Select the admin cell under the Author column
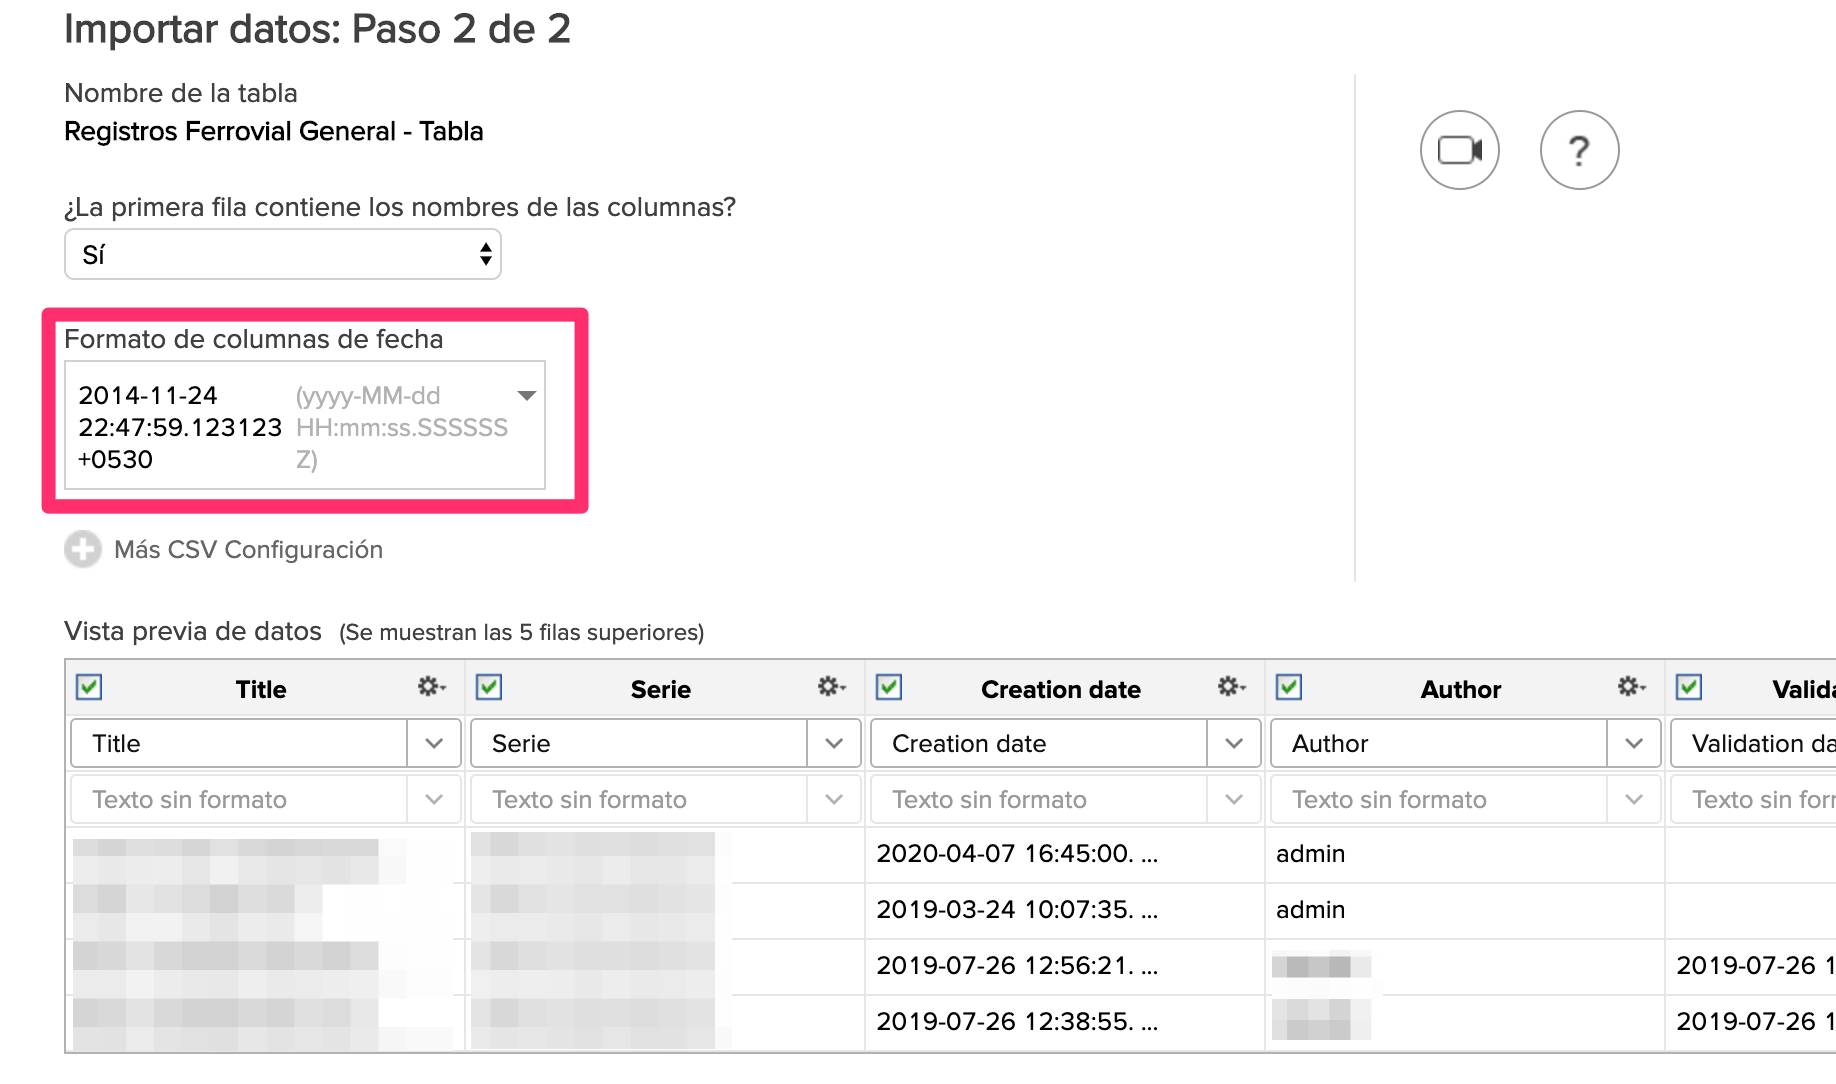This screenshot has height=1084, width=1836. point(1311,854)
